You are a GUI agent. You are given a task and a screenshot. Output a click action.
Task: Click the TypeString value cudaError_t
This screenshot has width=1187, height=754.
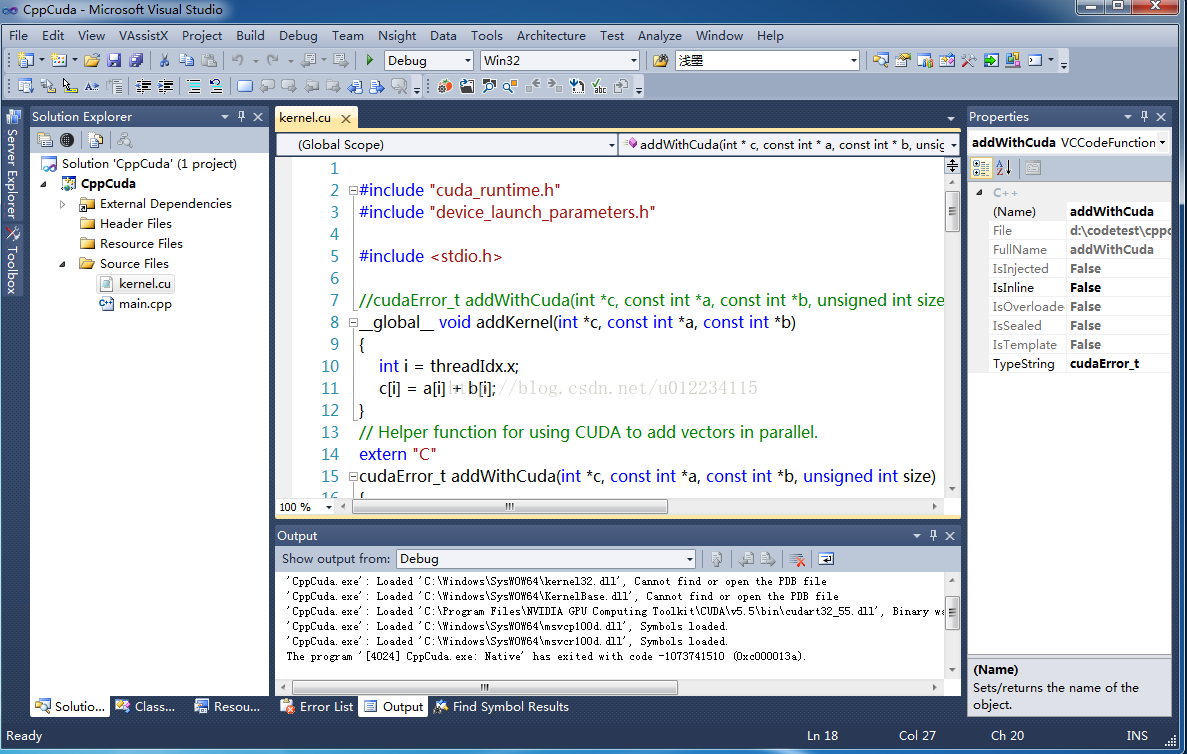click(x=1104, y=364)
